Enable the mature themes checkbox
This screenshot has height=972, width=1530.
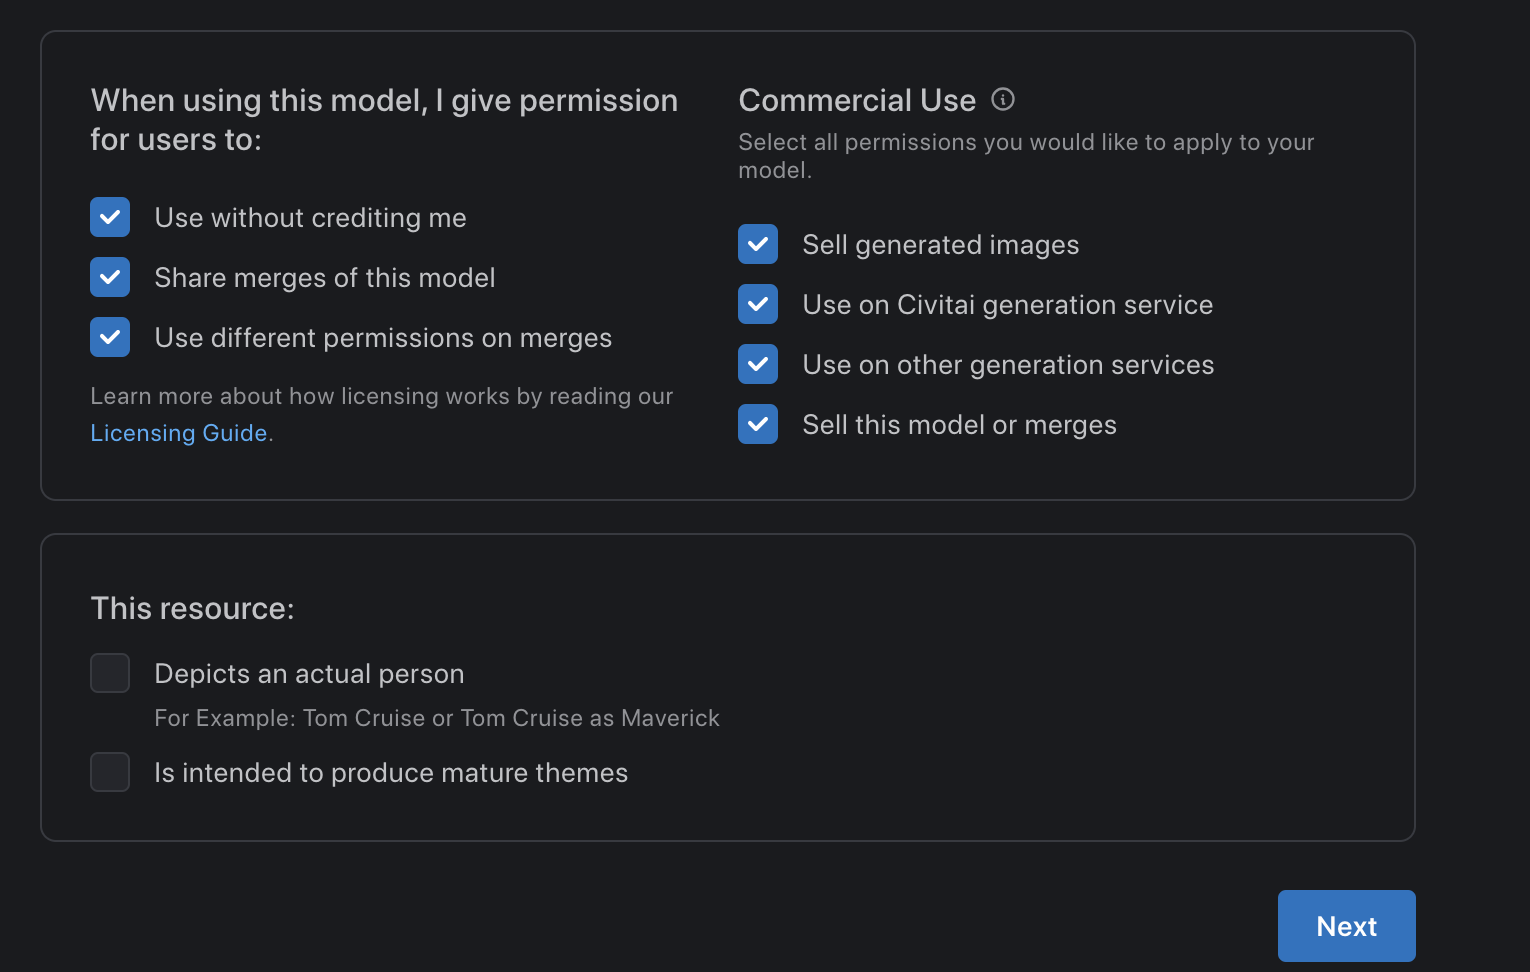pyautogui.click(x=110, y=772)
